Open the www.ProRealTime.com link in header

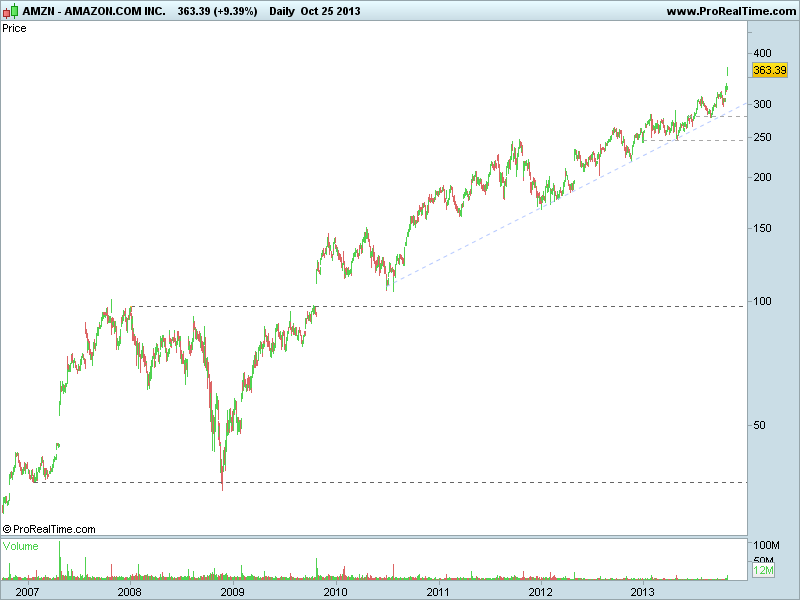(731, 11)
